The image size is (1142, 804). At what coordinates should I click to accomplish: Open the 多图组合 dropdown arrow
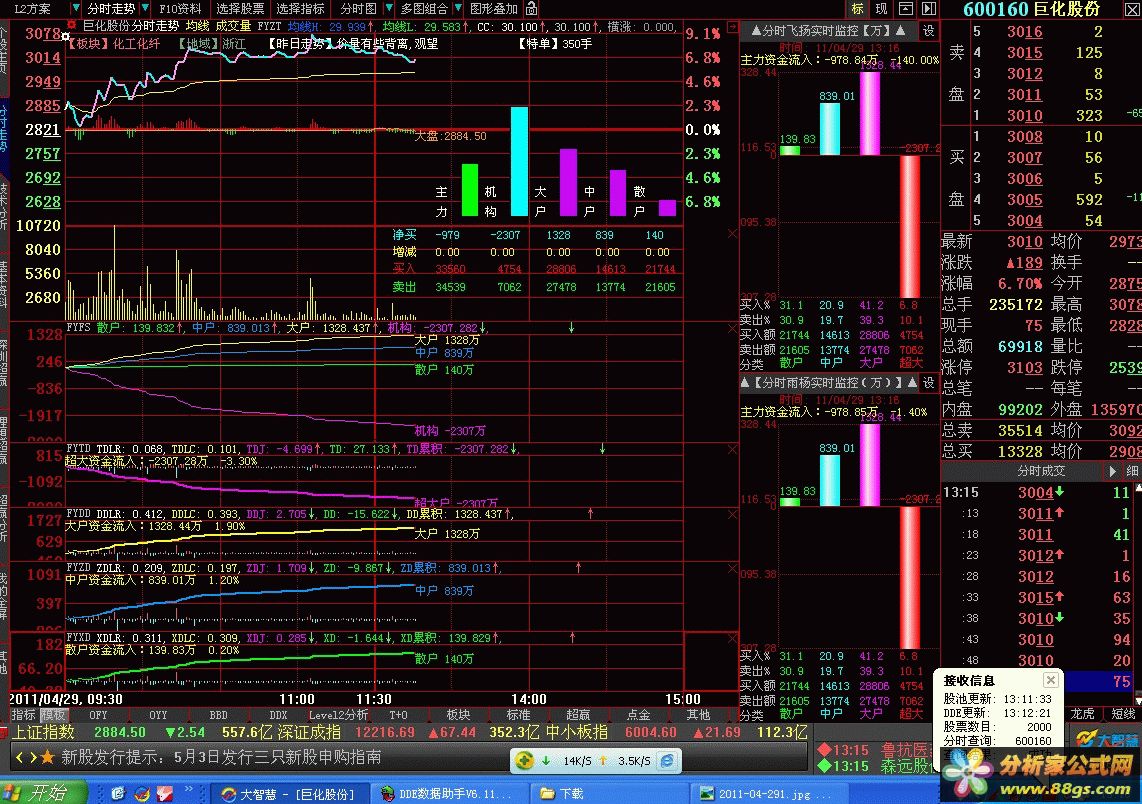457,9
